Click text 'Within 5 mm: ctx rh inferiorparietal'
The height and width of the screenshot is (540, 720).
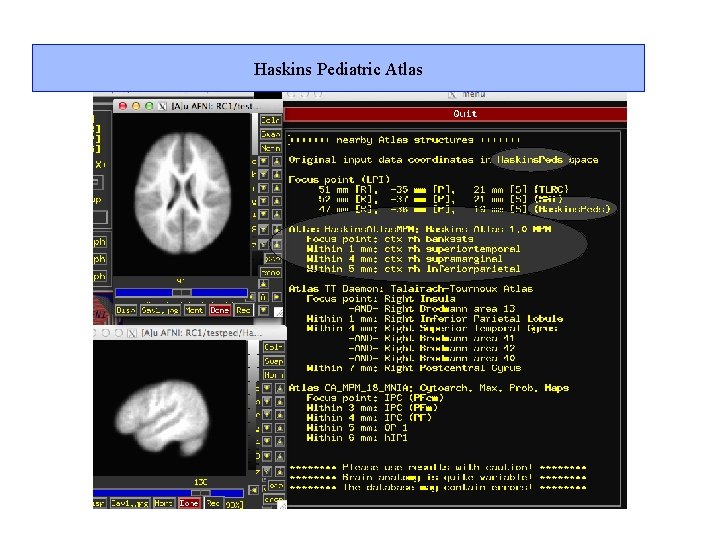point(413,269)
